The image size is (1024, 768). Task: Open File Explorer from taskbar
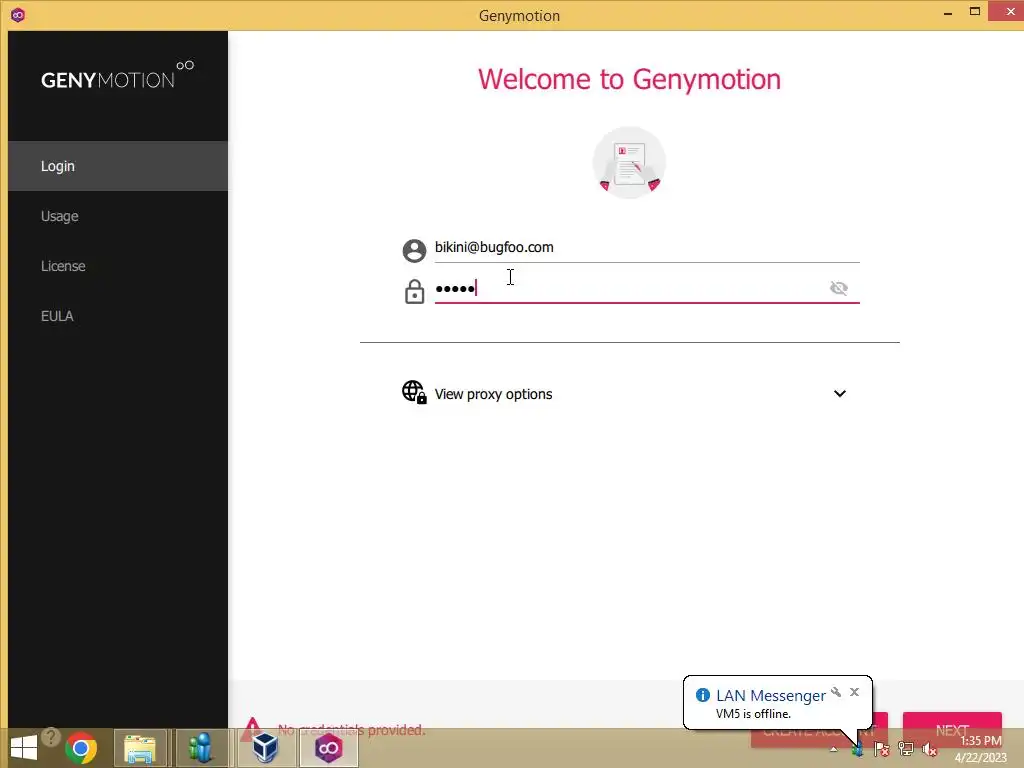pos(140,748)
